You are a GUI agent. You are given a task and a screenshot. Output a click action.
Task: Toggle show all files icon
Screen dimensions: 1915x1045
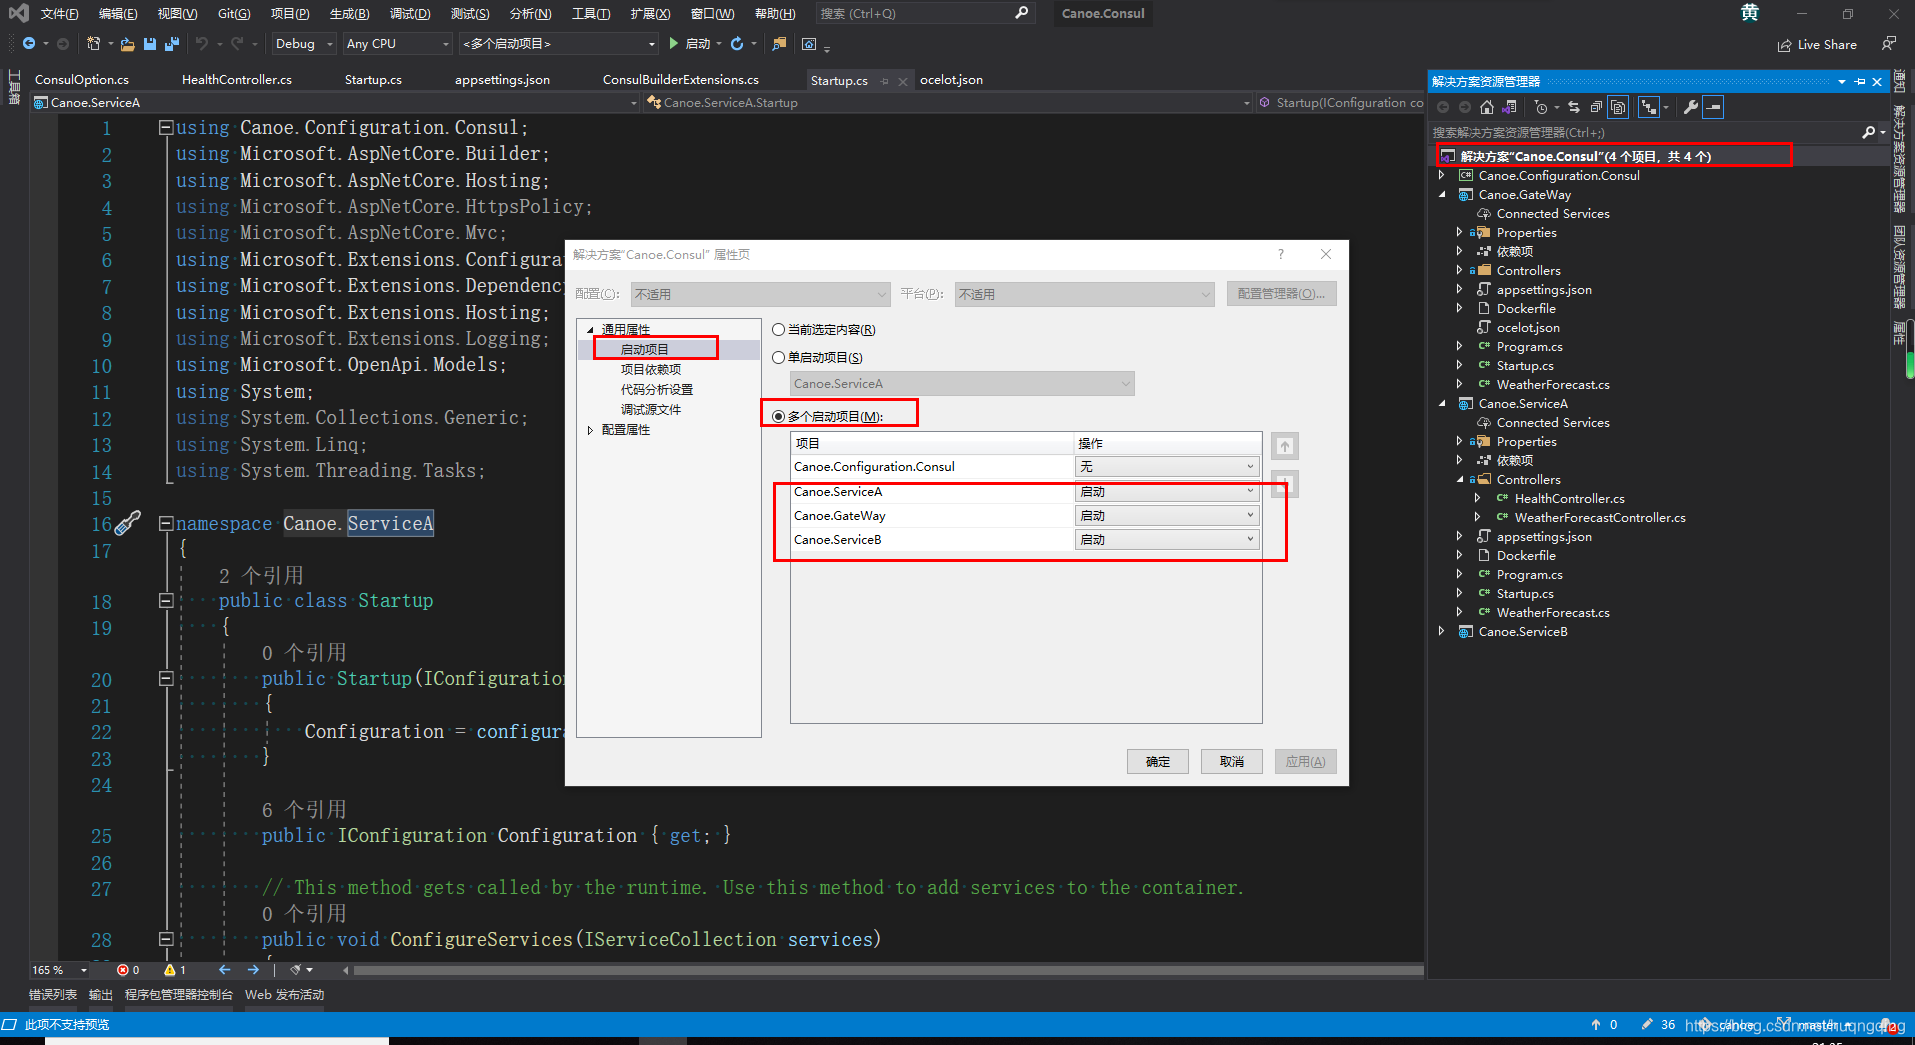[x=1618, y=107]
